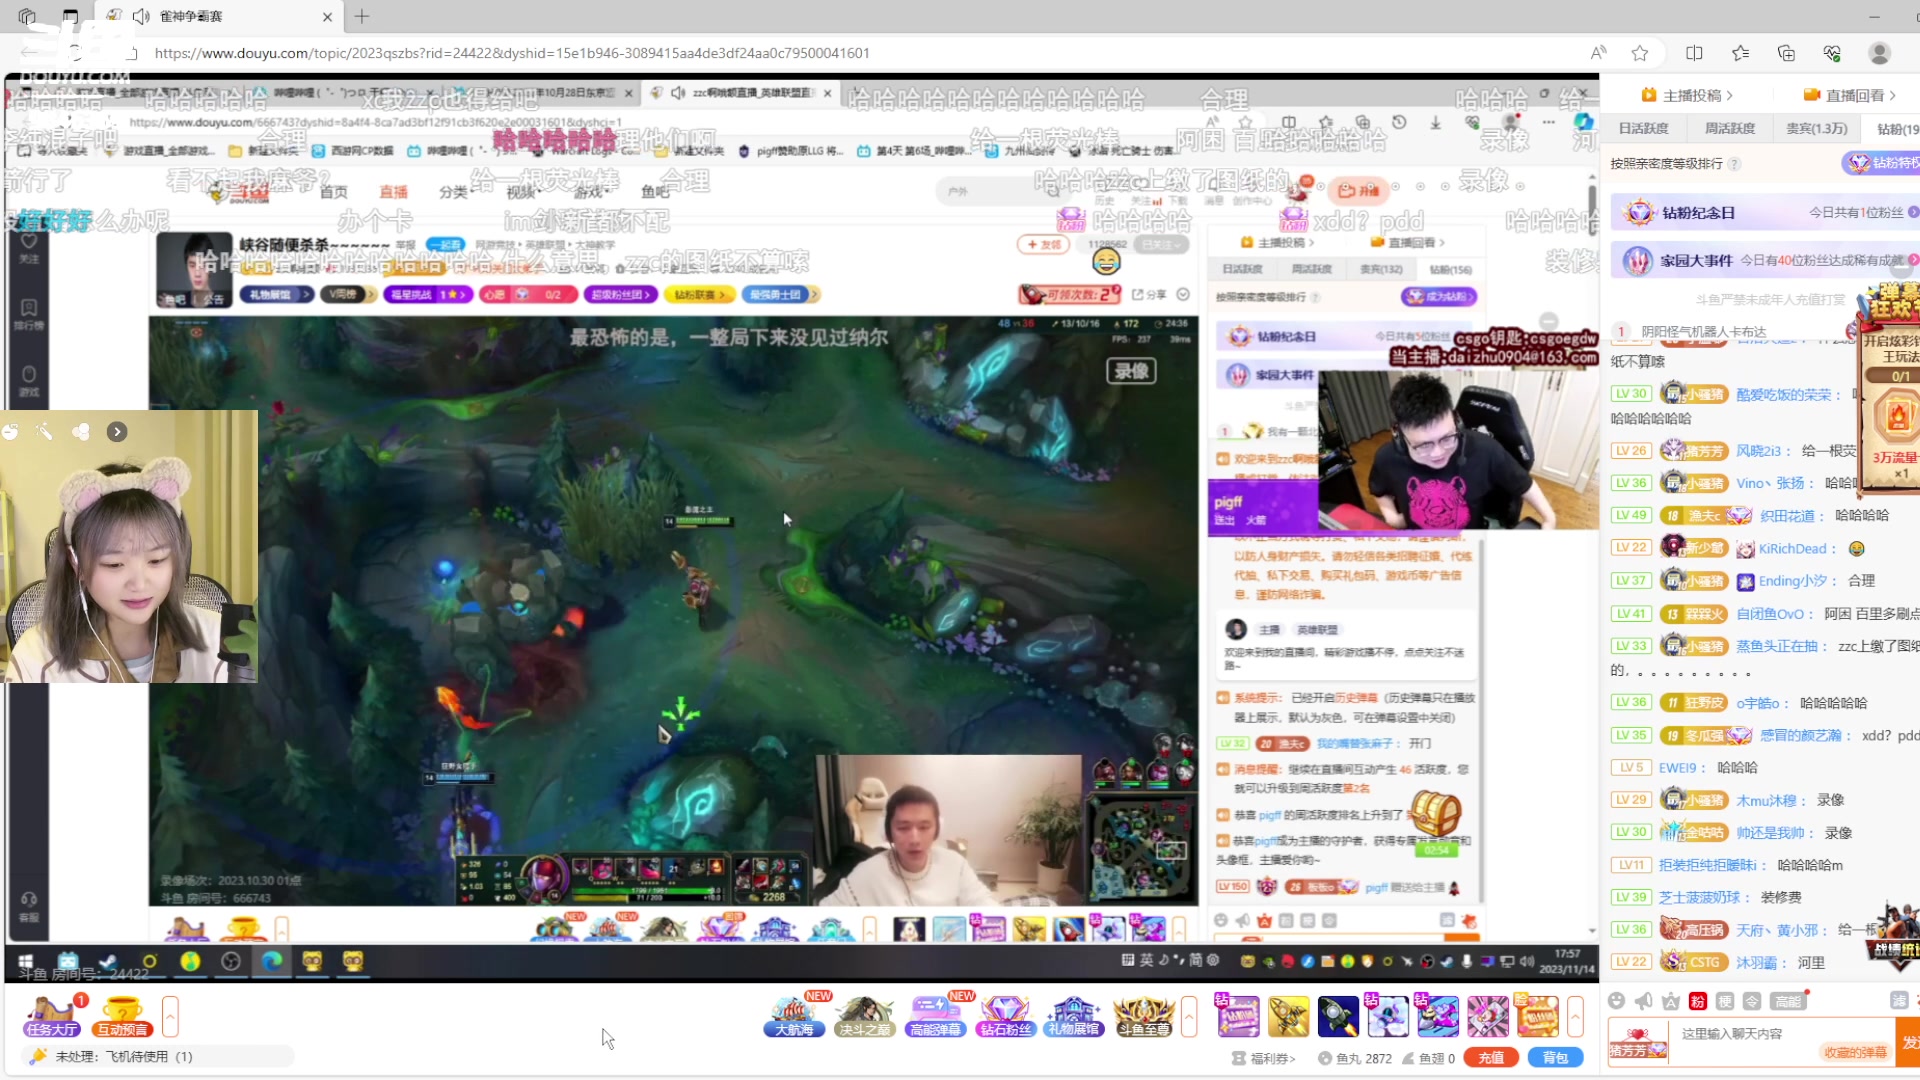1920x1080 pixels.
Task: Click the 钻粉特权 privilege button
Action: (1882, 163)
